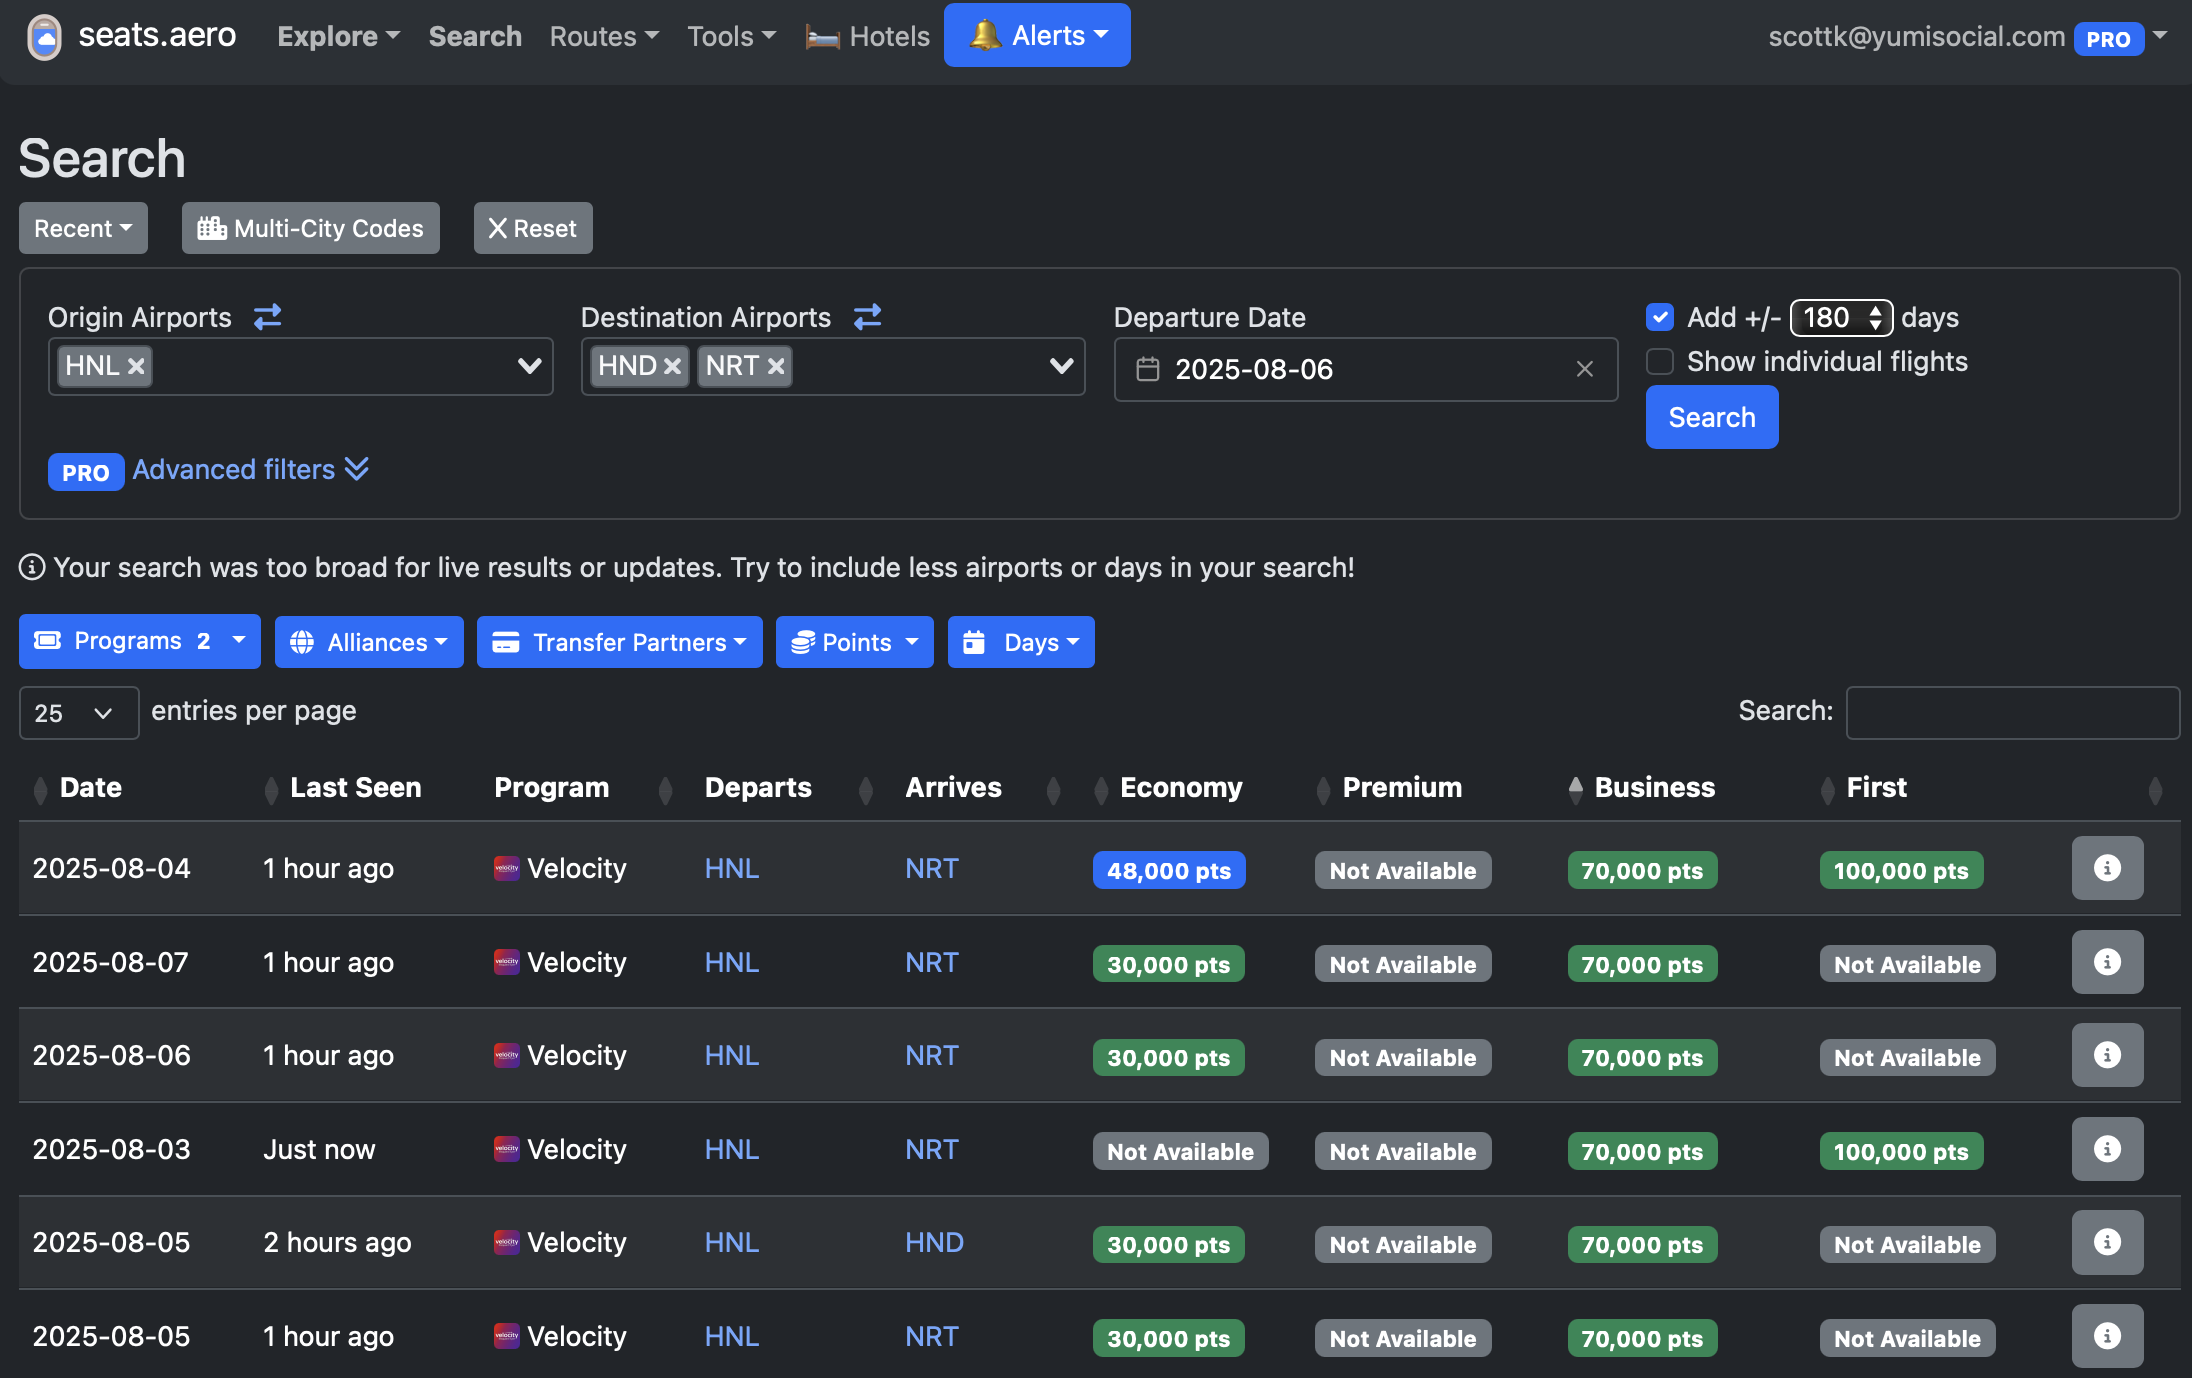This screenshot has width=2192, height=1378.
Task: Clear the departure date with the X icon
Action: [x=1584, y=369]
